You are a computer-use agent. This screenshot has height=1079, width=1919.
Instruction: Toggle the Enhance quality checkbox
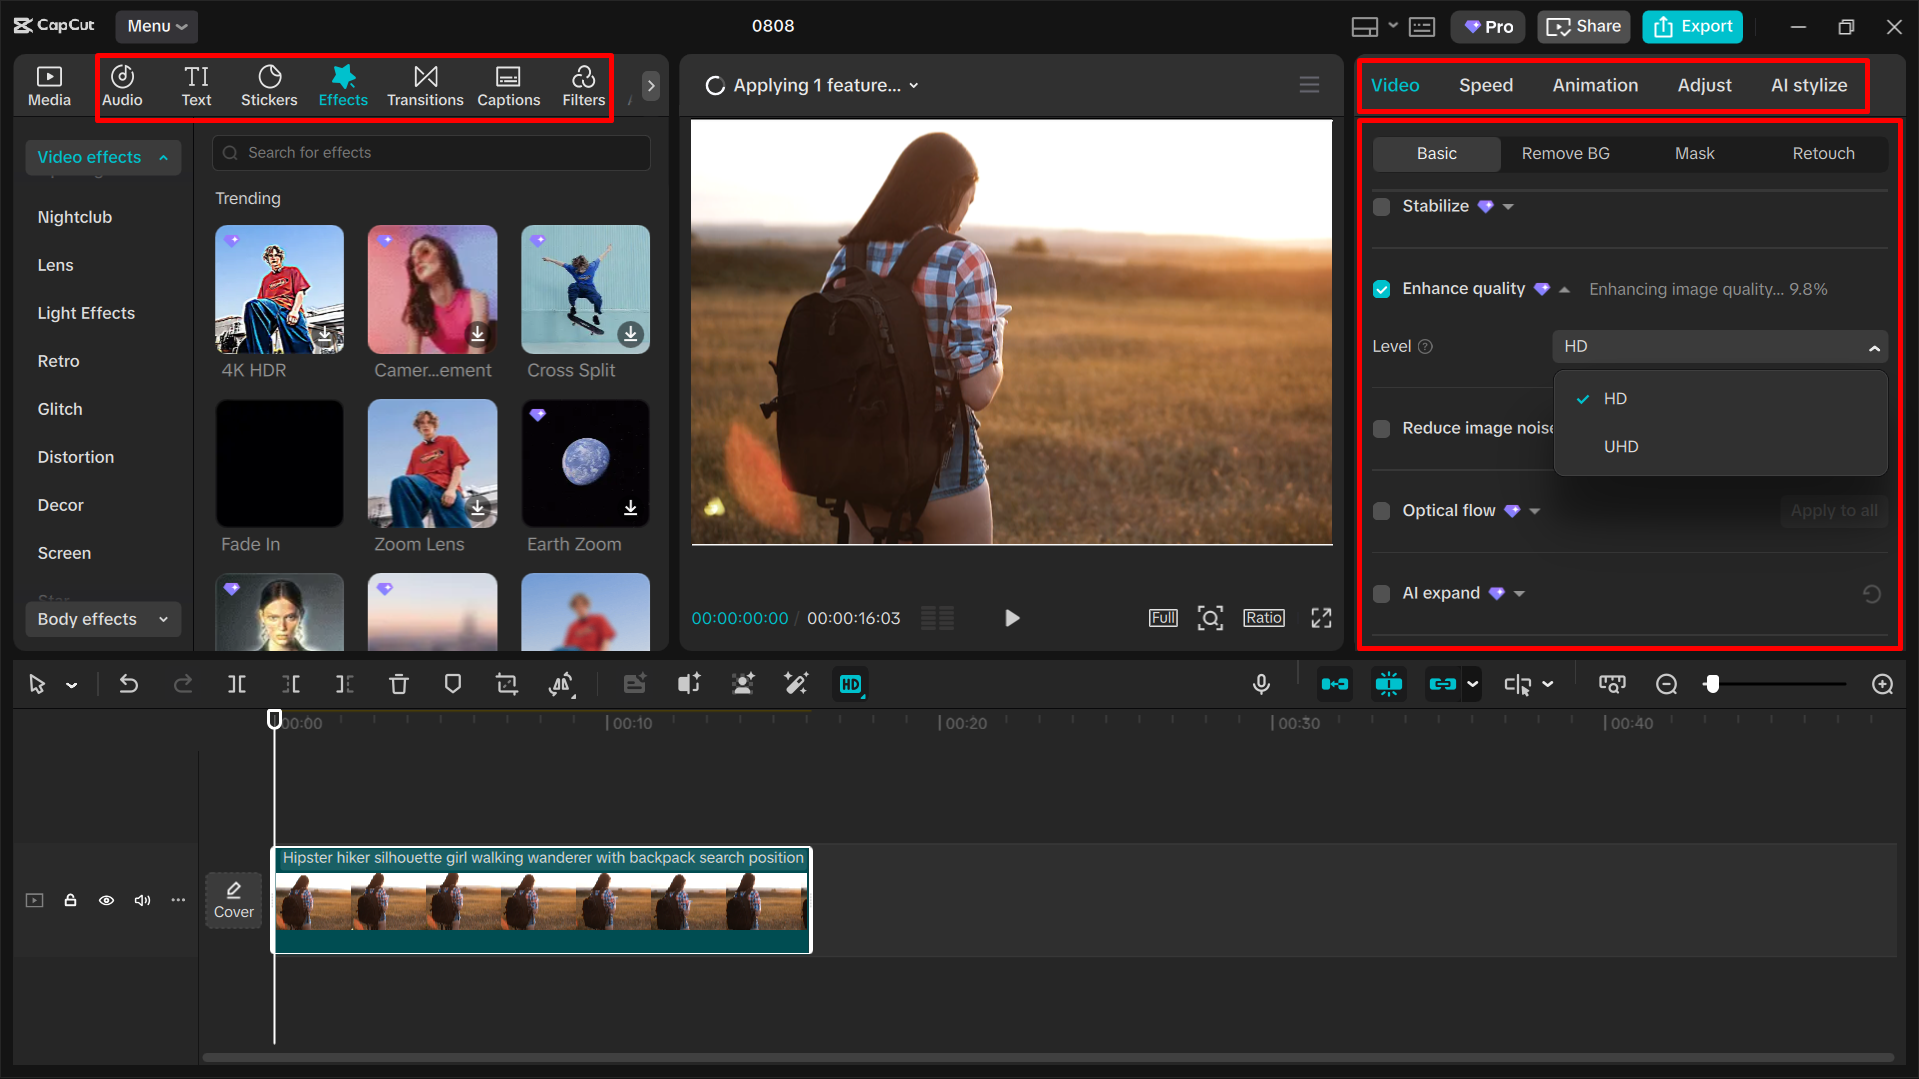[1381, 289]
